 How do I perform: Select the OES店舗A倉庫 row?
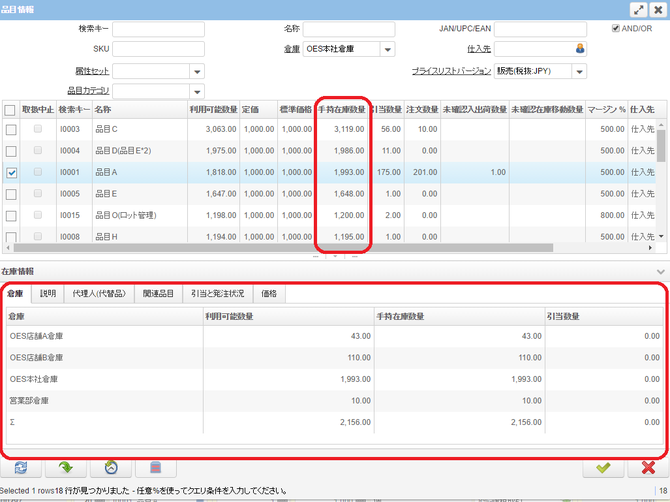(x=335, y=337)
